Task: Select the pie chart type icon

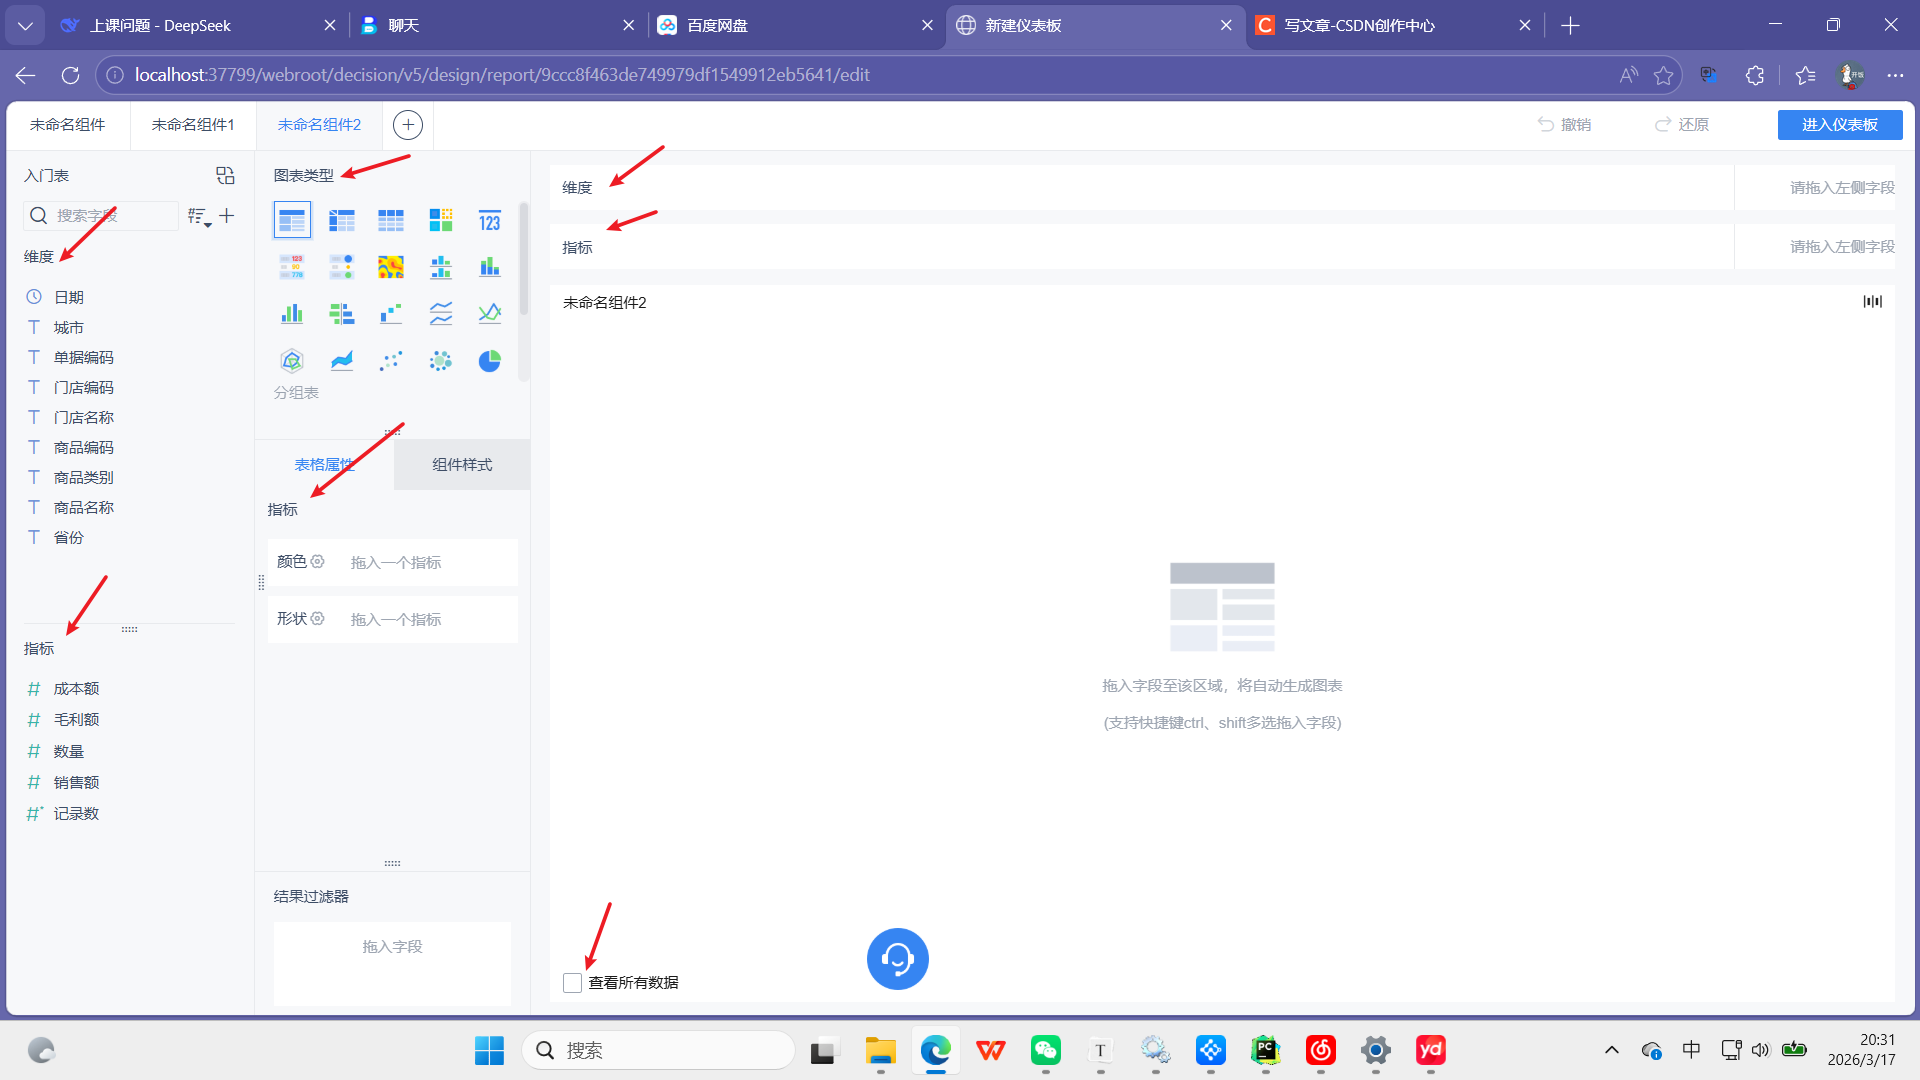Action: tap(489, 361)
